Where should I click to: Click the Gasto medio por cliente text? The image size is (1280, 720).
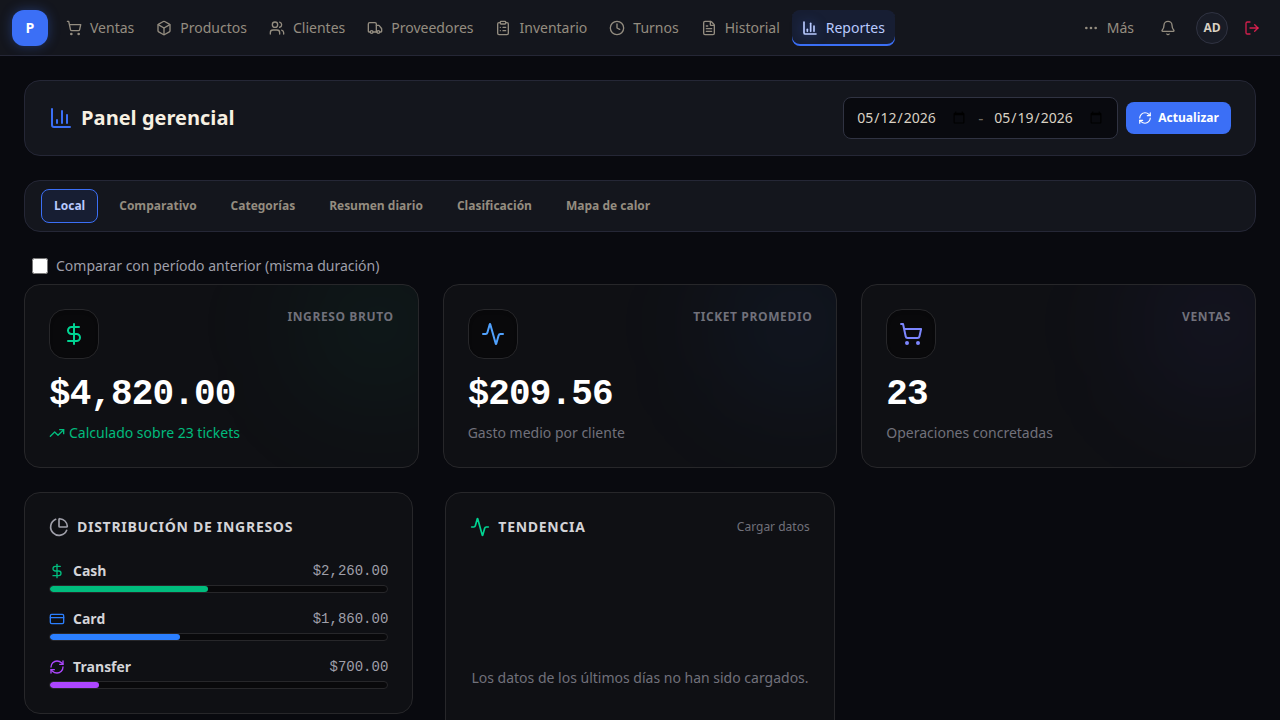point(546,433)
